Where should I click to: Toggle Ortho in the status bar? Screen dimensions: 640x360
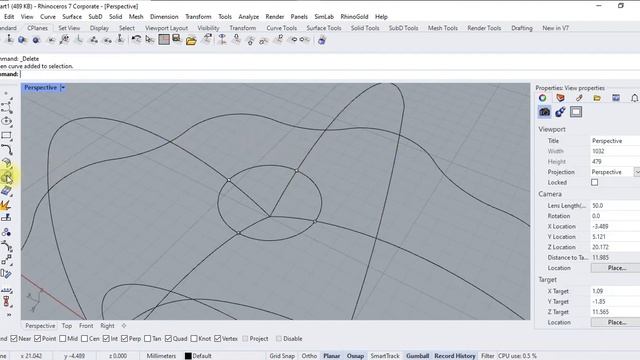(309, 356)
